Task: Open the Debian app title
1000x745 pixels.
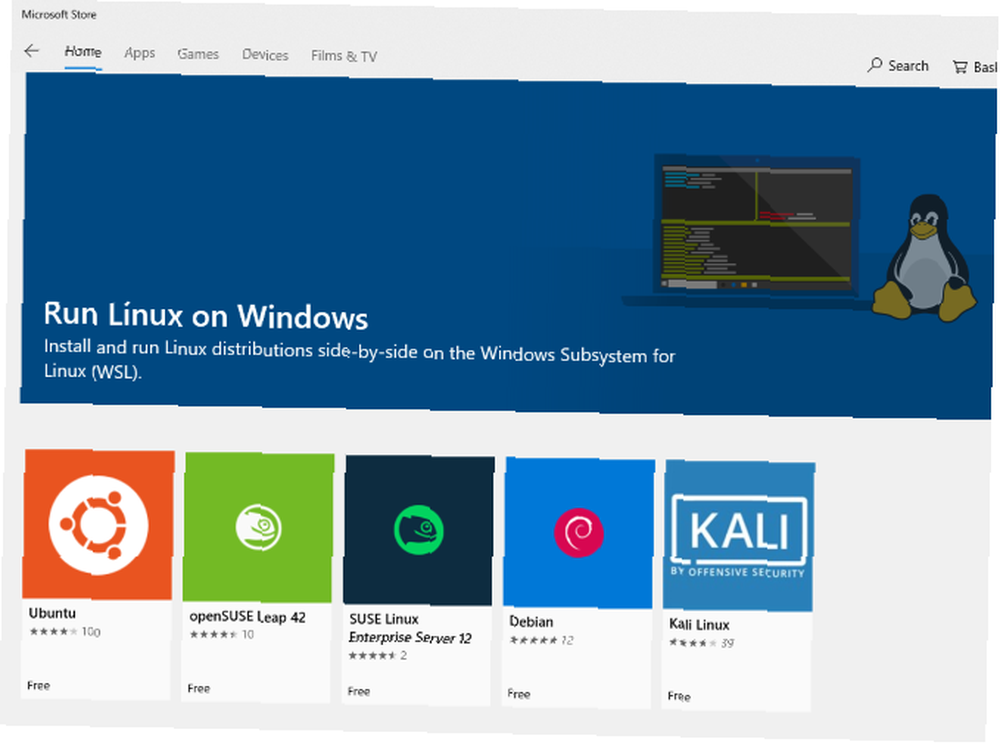Action: click(x=531, y=622)
